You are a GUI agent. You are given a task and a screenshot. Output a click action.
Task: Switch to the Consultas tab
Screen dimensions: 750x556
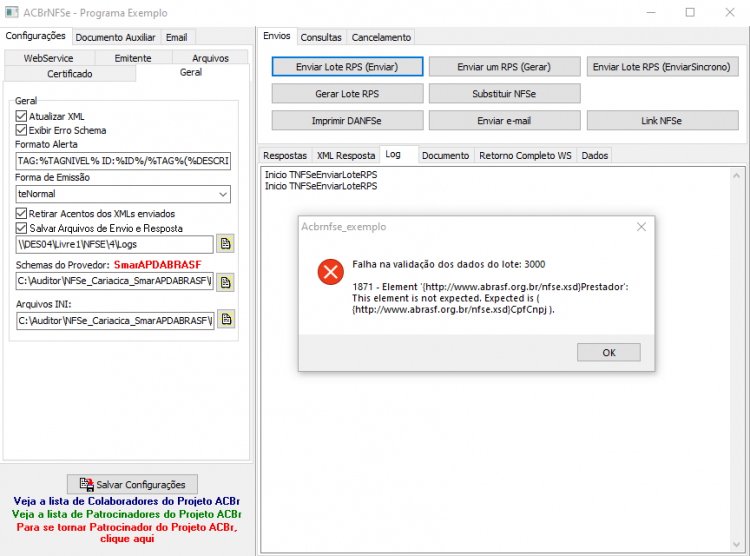tap(321, 37)
